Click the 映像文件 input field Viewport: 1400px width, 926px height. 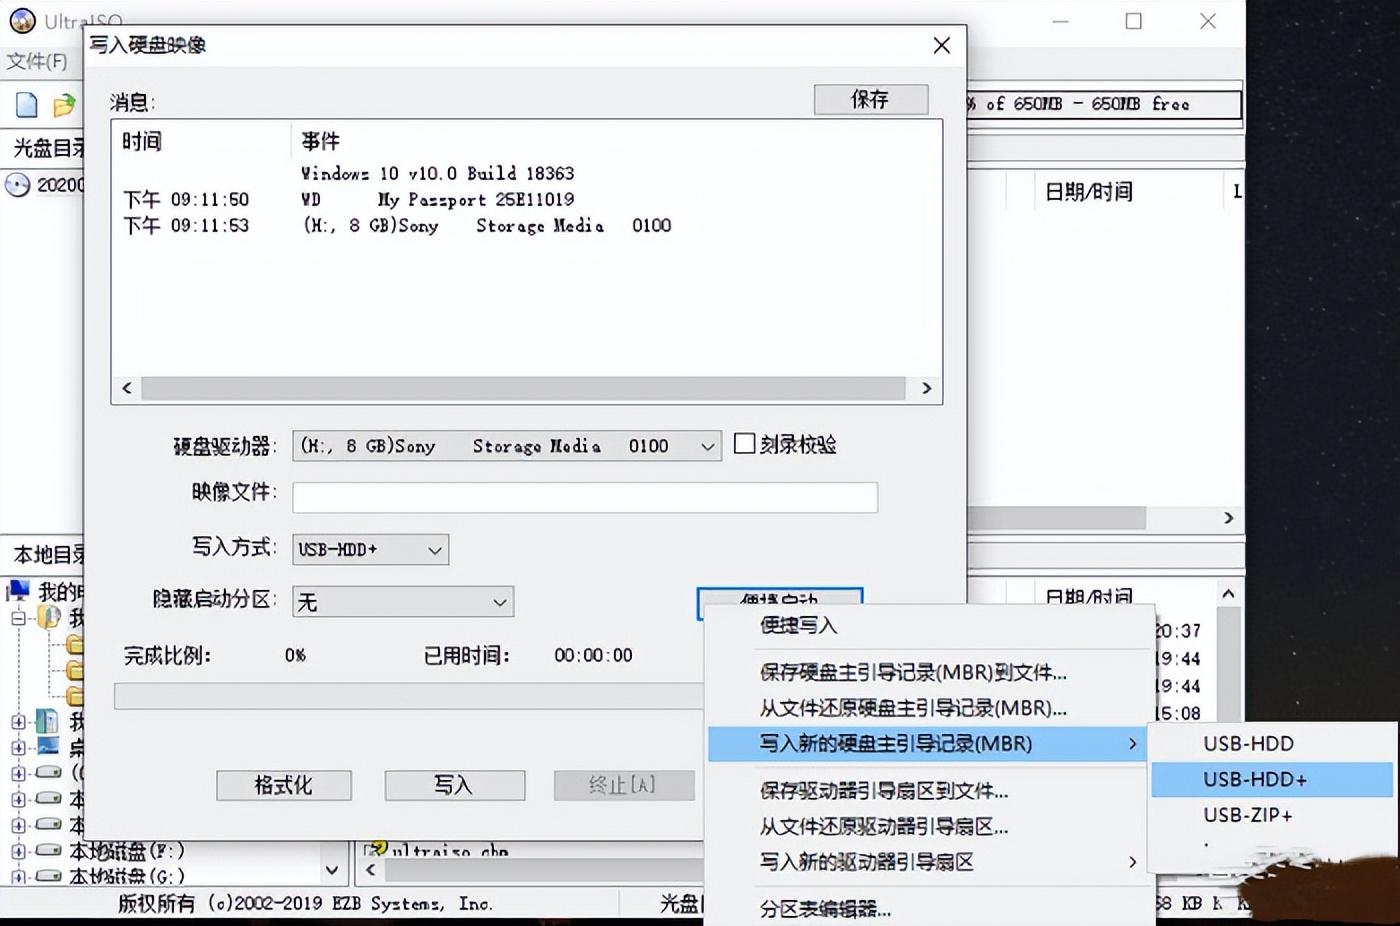coord(585,497)
